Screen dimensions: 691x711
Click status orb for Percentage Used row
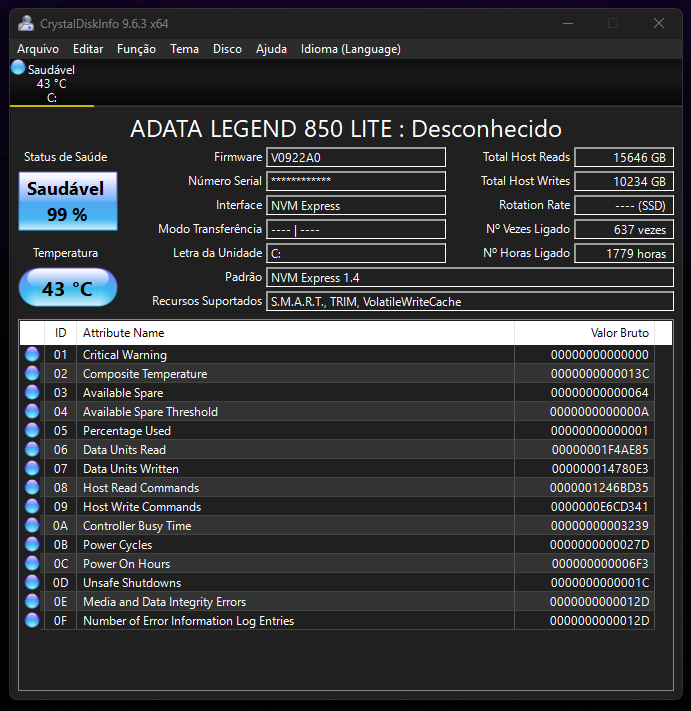(x=32, y=430)
